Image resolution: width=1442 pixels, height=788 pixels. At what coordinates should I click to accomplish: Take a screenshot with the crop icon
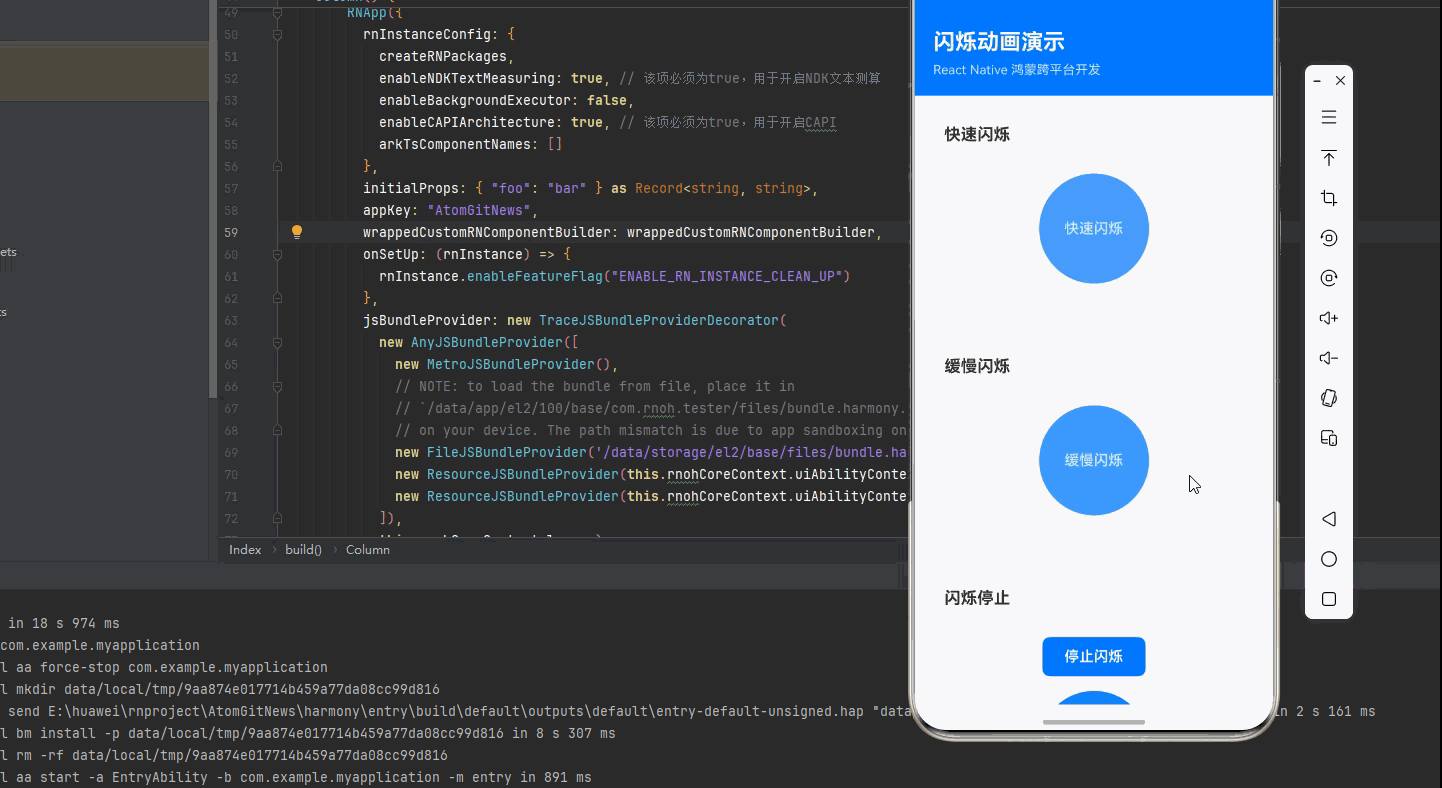1329,198
